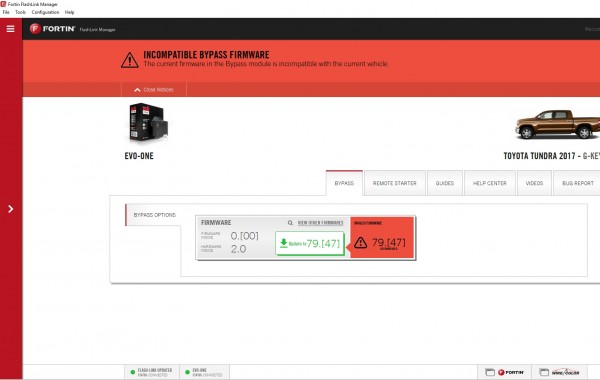Expand the red sidebar arrow
Screen dimensions: 600x380
(x=11, y=209)
